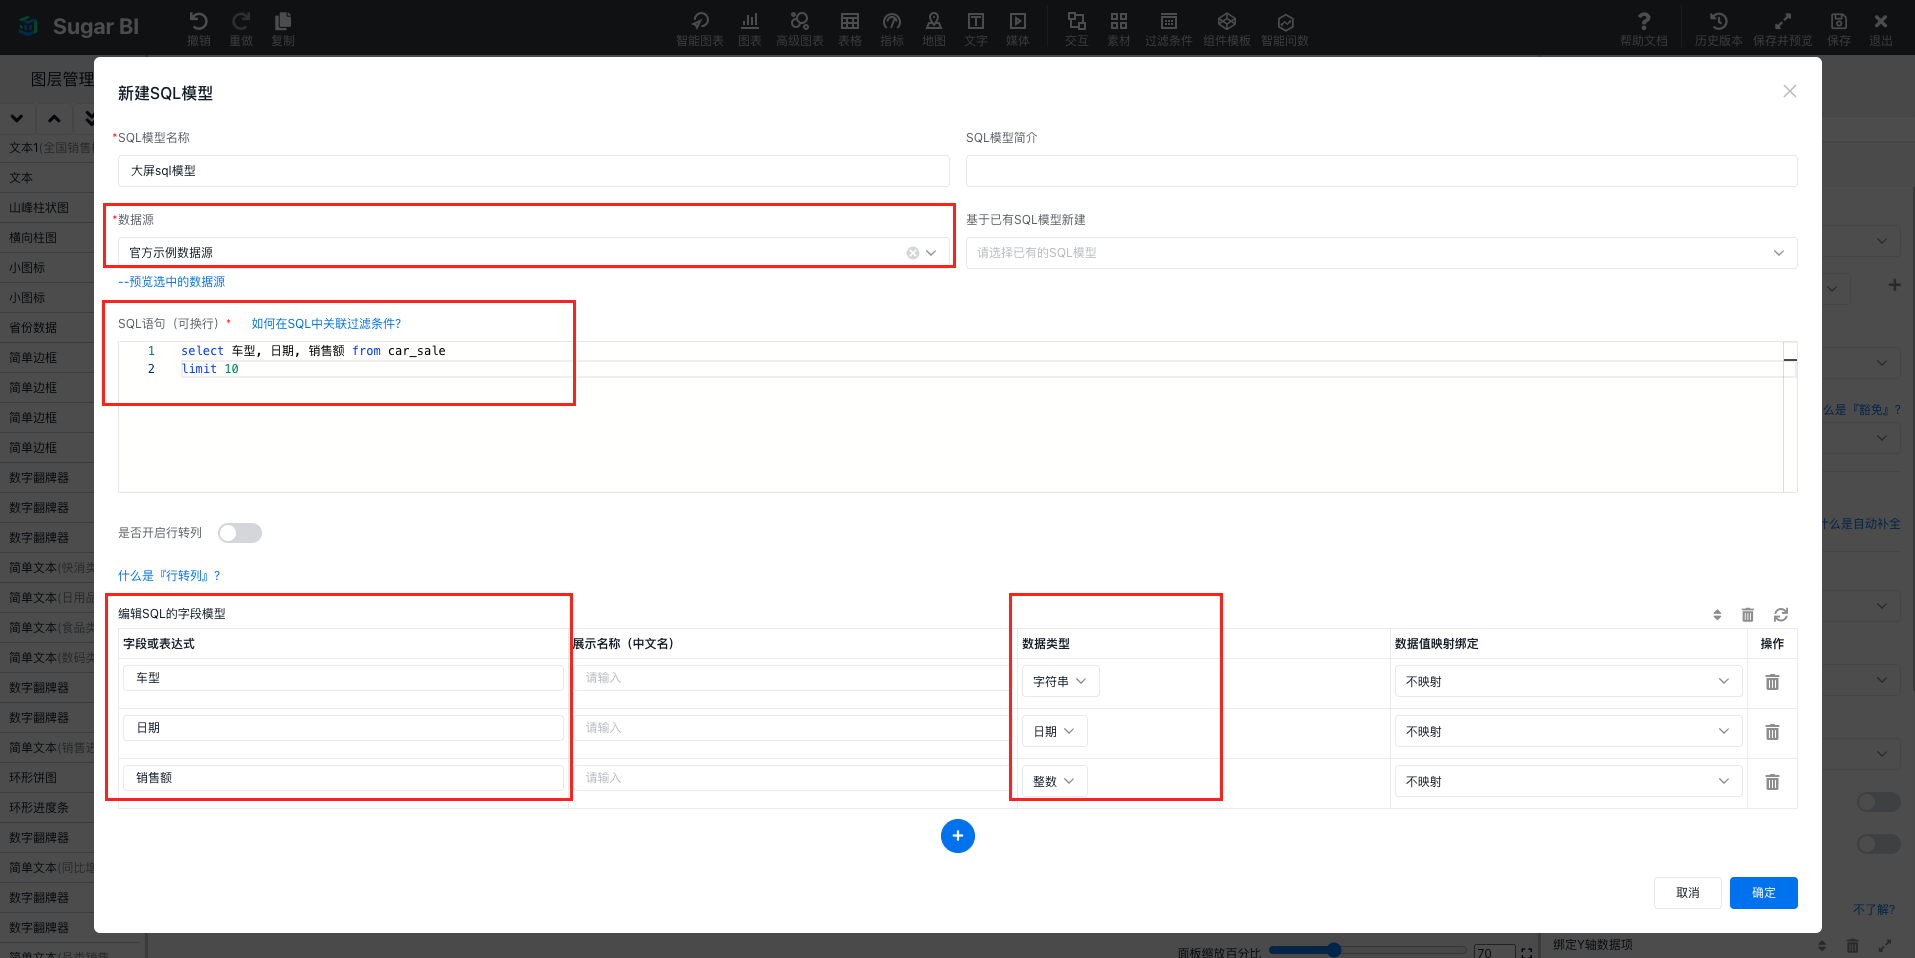Open the help docs (帮助文档) icon

point(1644,28)
